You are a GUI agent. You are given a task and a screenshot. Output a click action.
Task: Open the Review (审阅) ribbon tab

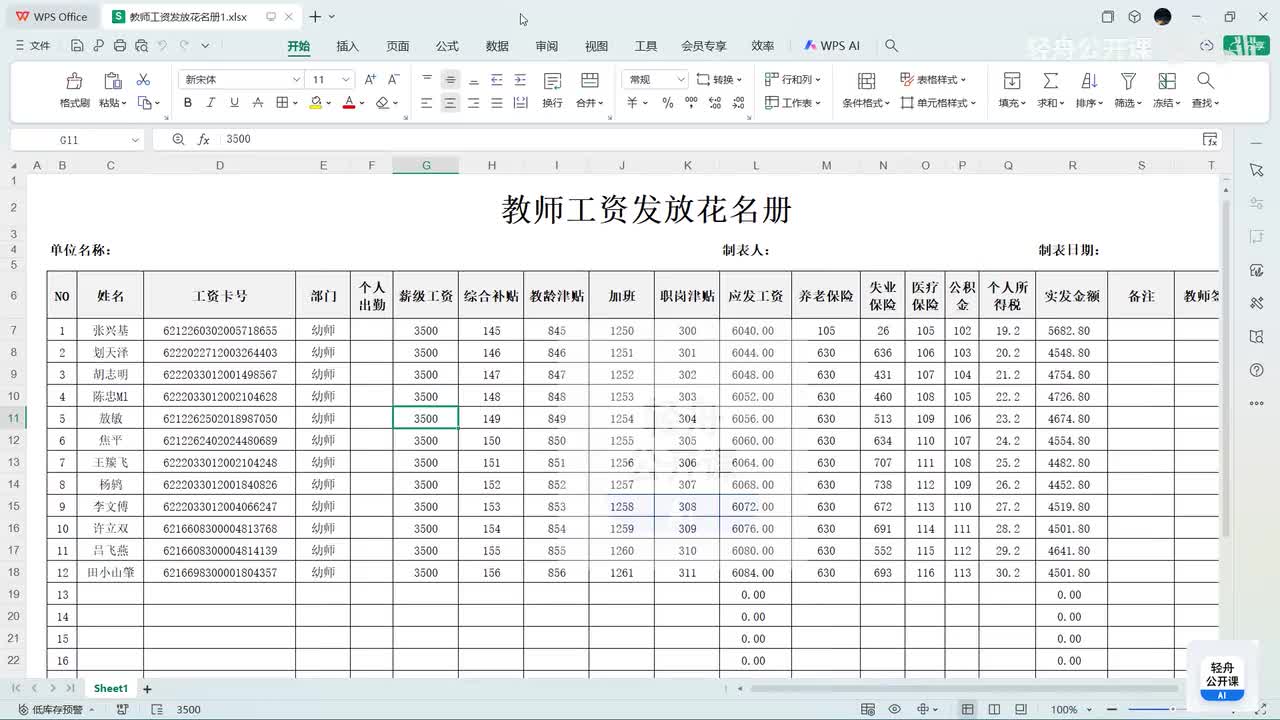547,46
